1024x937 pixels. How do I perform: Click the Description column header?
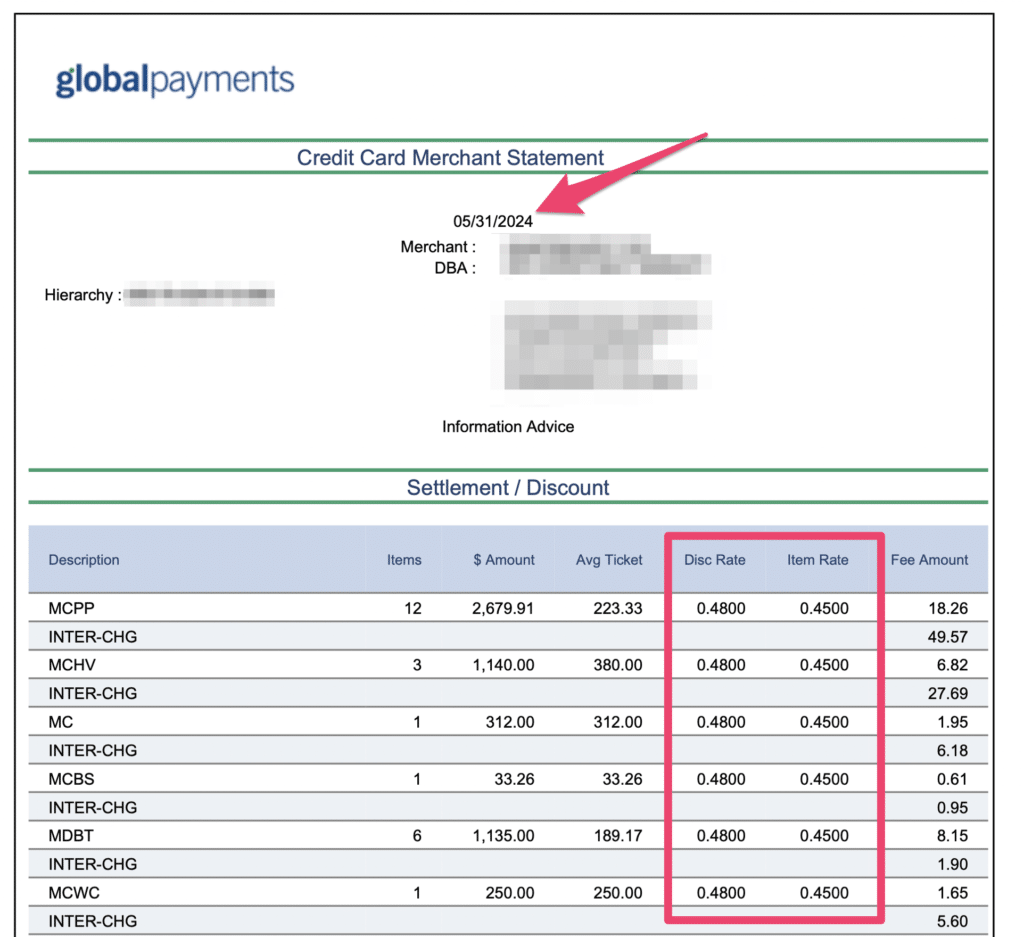click(x=84, y=560)
